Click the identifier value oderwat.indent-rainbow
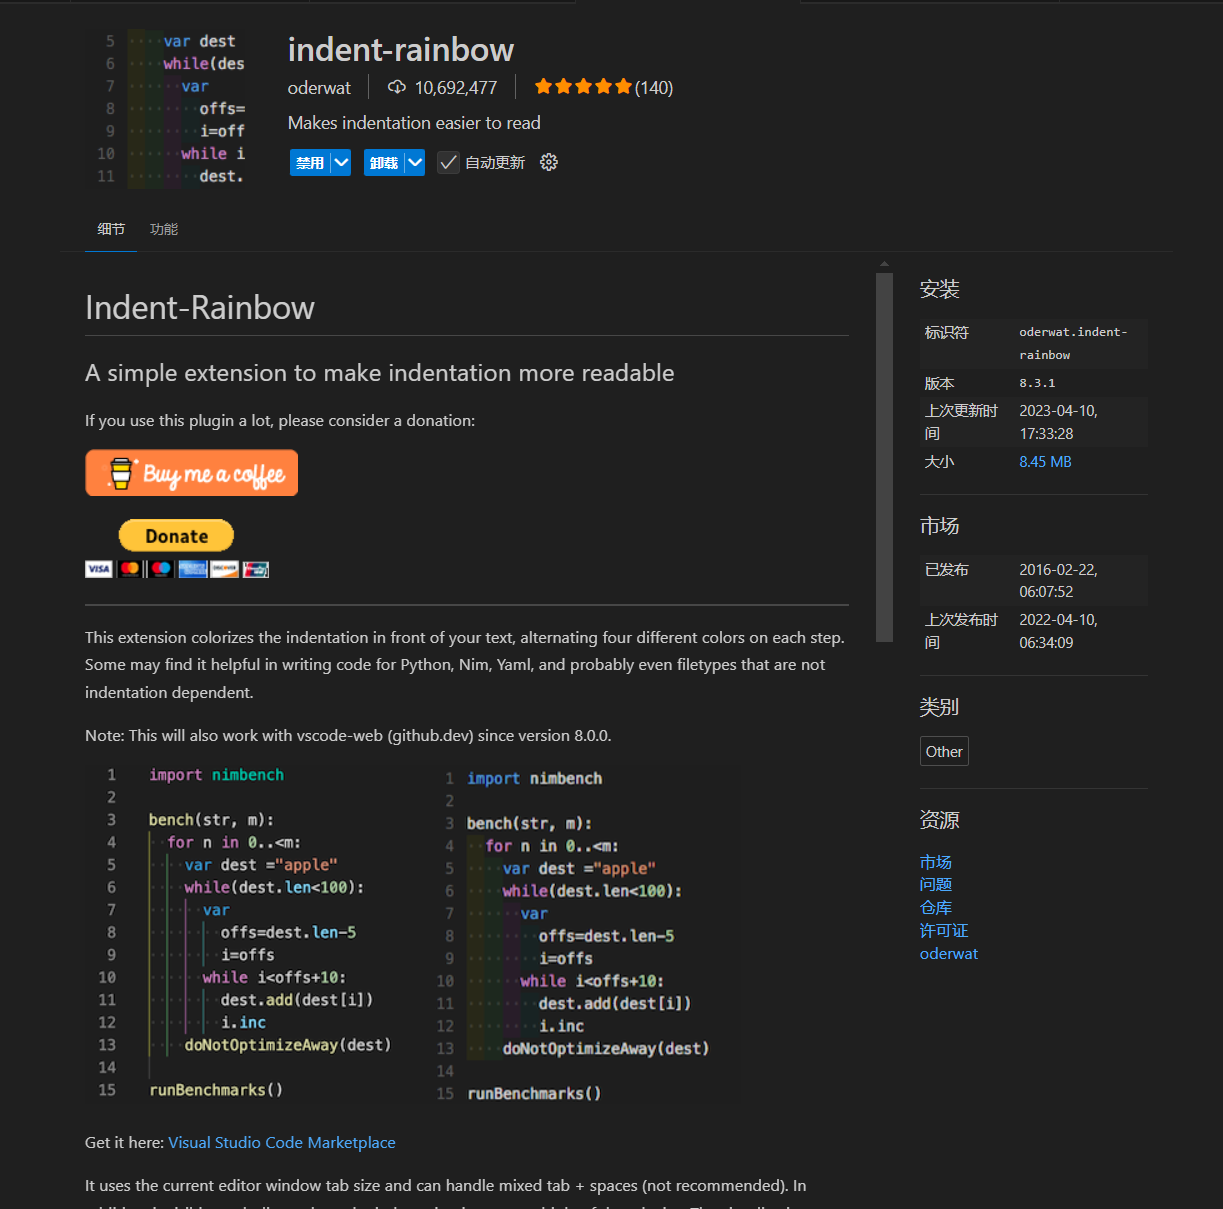The width and height of the screenshot is (1223, 1209). pyautogui.click(x=1073, y=343)
